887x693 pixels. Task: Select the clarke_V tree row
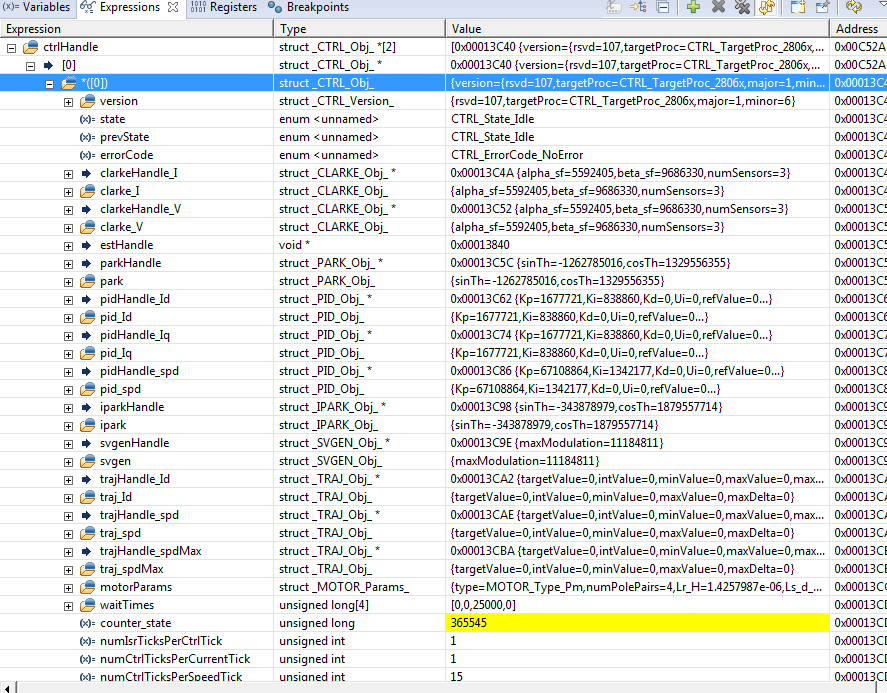pos(136,227)
